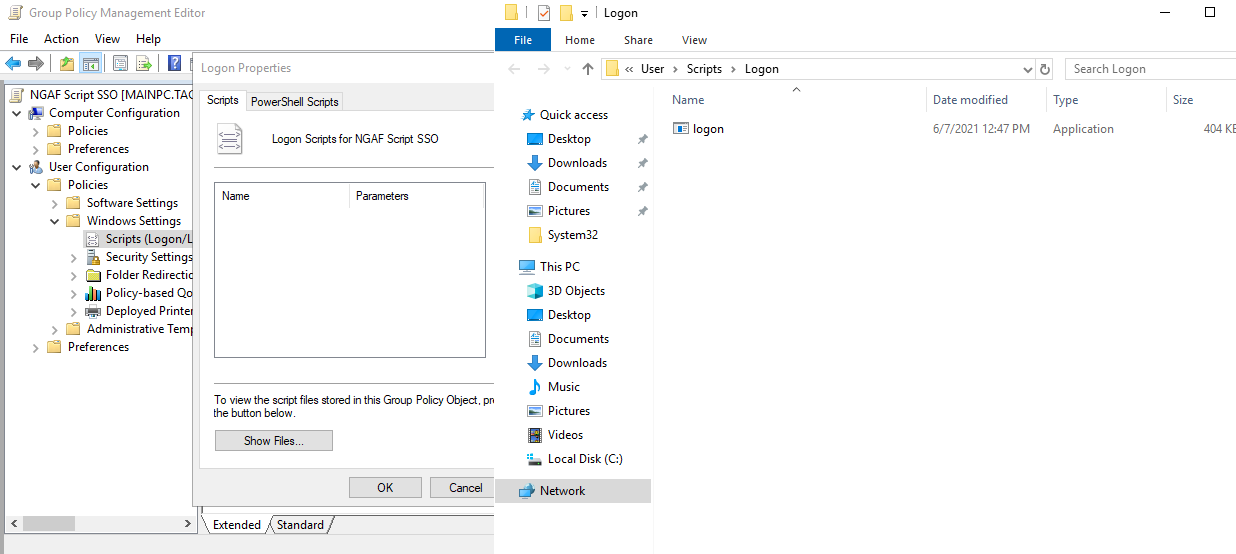Viewport: 1236px width, 554px height.
Task: Click Explorer Up arrow to parent folder
Action: [588, 69]
